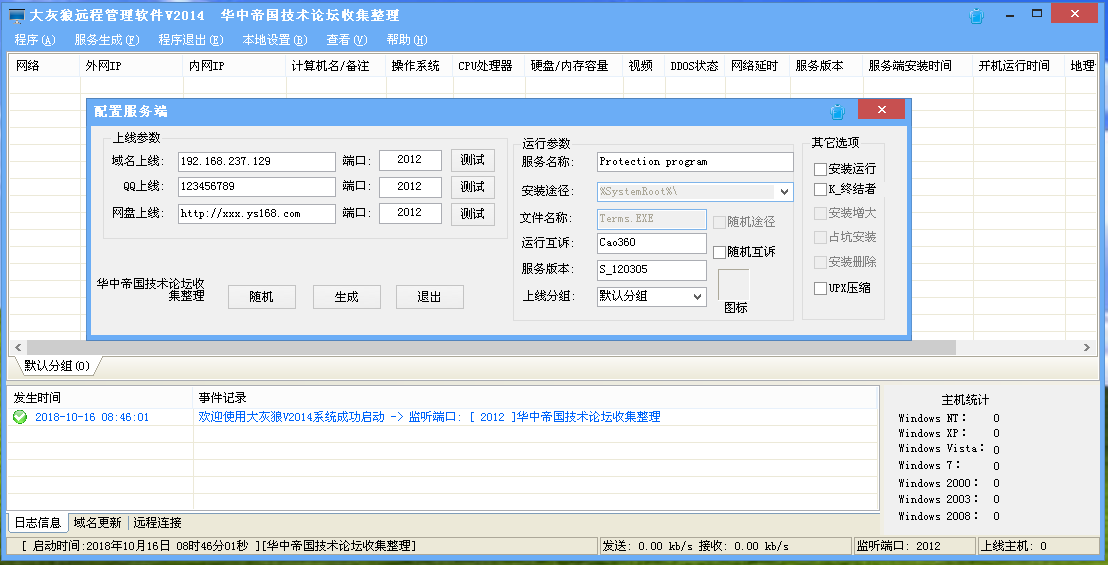The height and width of the screenshot is (565, 1108).
Task: Click the log timestamp 2018-10-16 08:46:01
Action: point(92,417)
